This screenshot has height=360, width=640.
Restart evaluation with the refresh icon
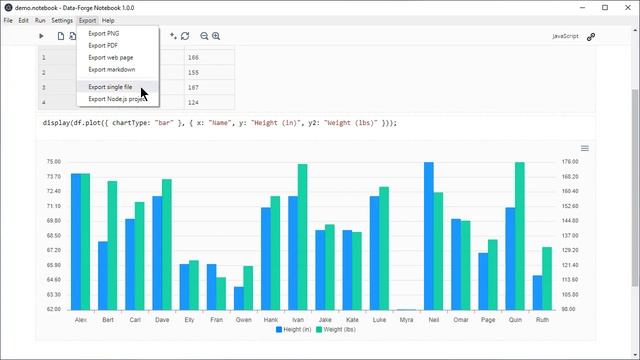(x=185, y=36)
